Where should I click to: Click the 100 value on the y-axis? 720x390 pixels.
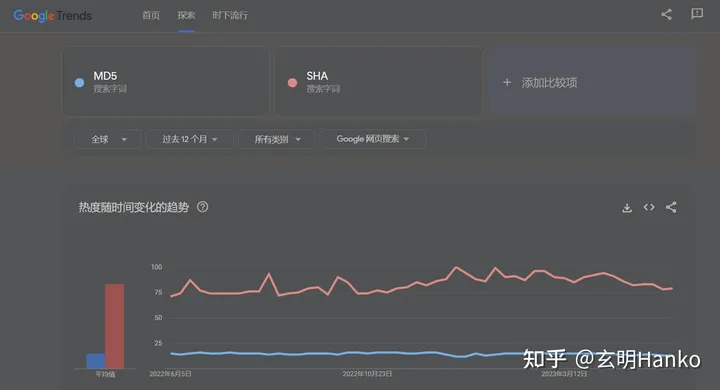(x=157, y=267)
